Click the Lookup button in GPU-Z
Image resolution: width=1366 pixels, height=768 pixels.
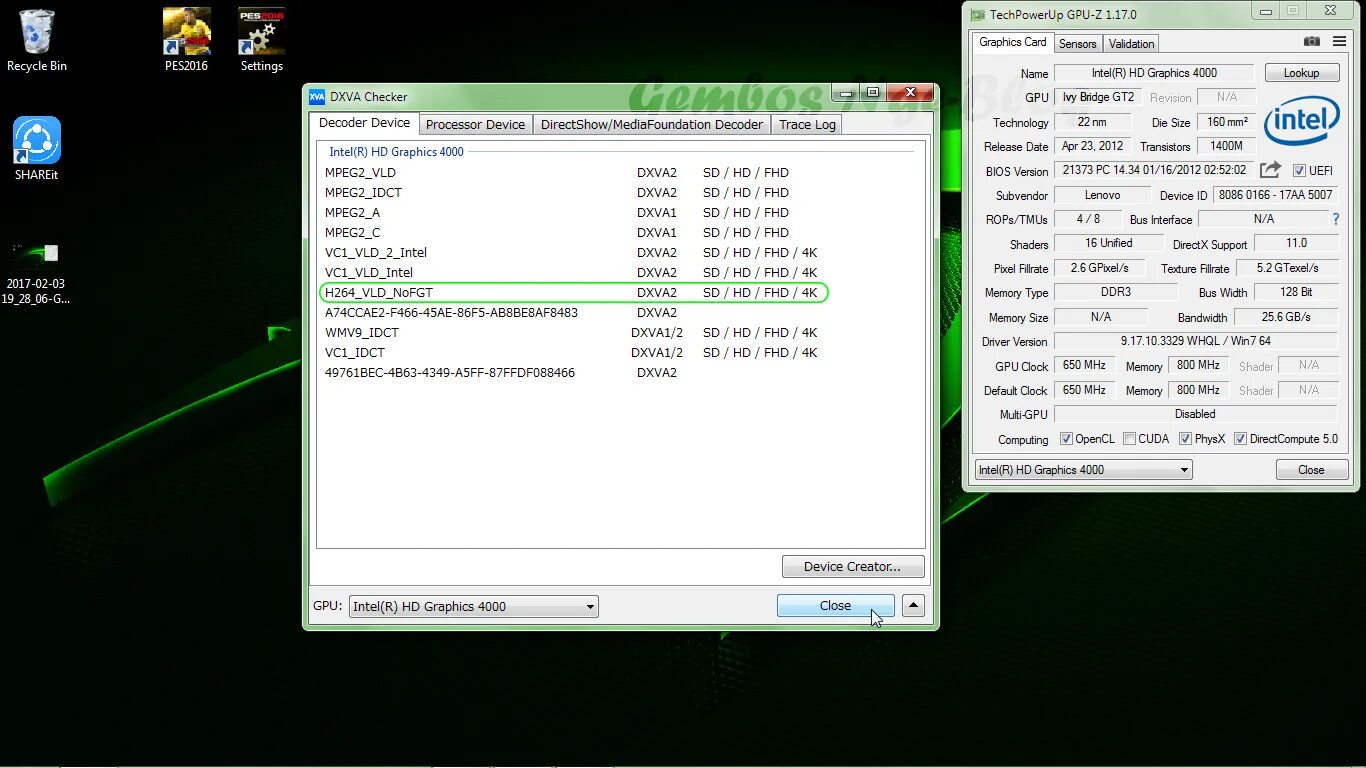pyautogui.click(x=1302, y=73)
